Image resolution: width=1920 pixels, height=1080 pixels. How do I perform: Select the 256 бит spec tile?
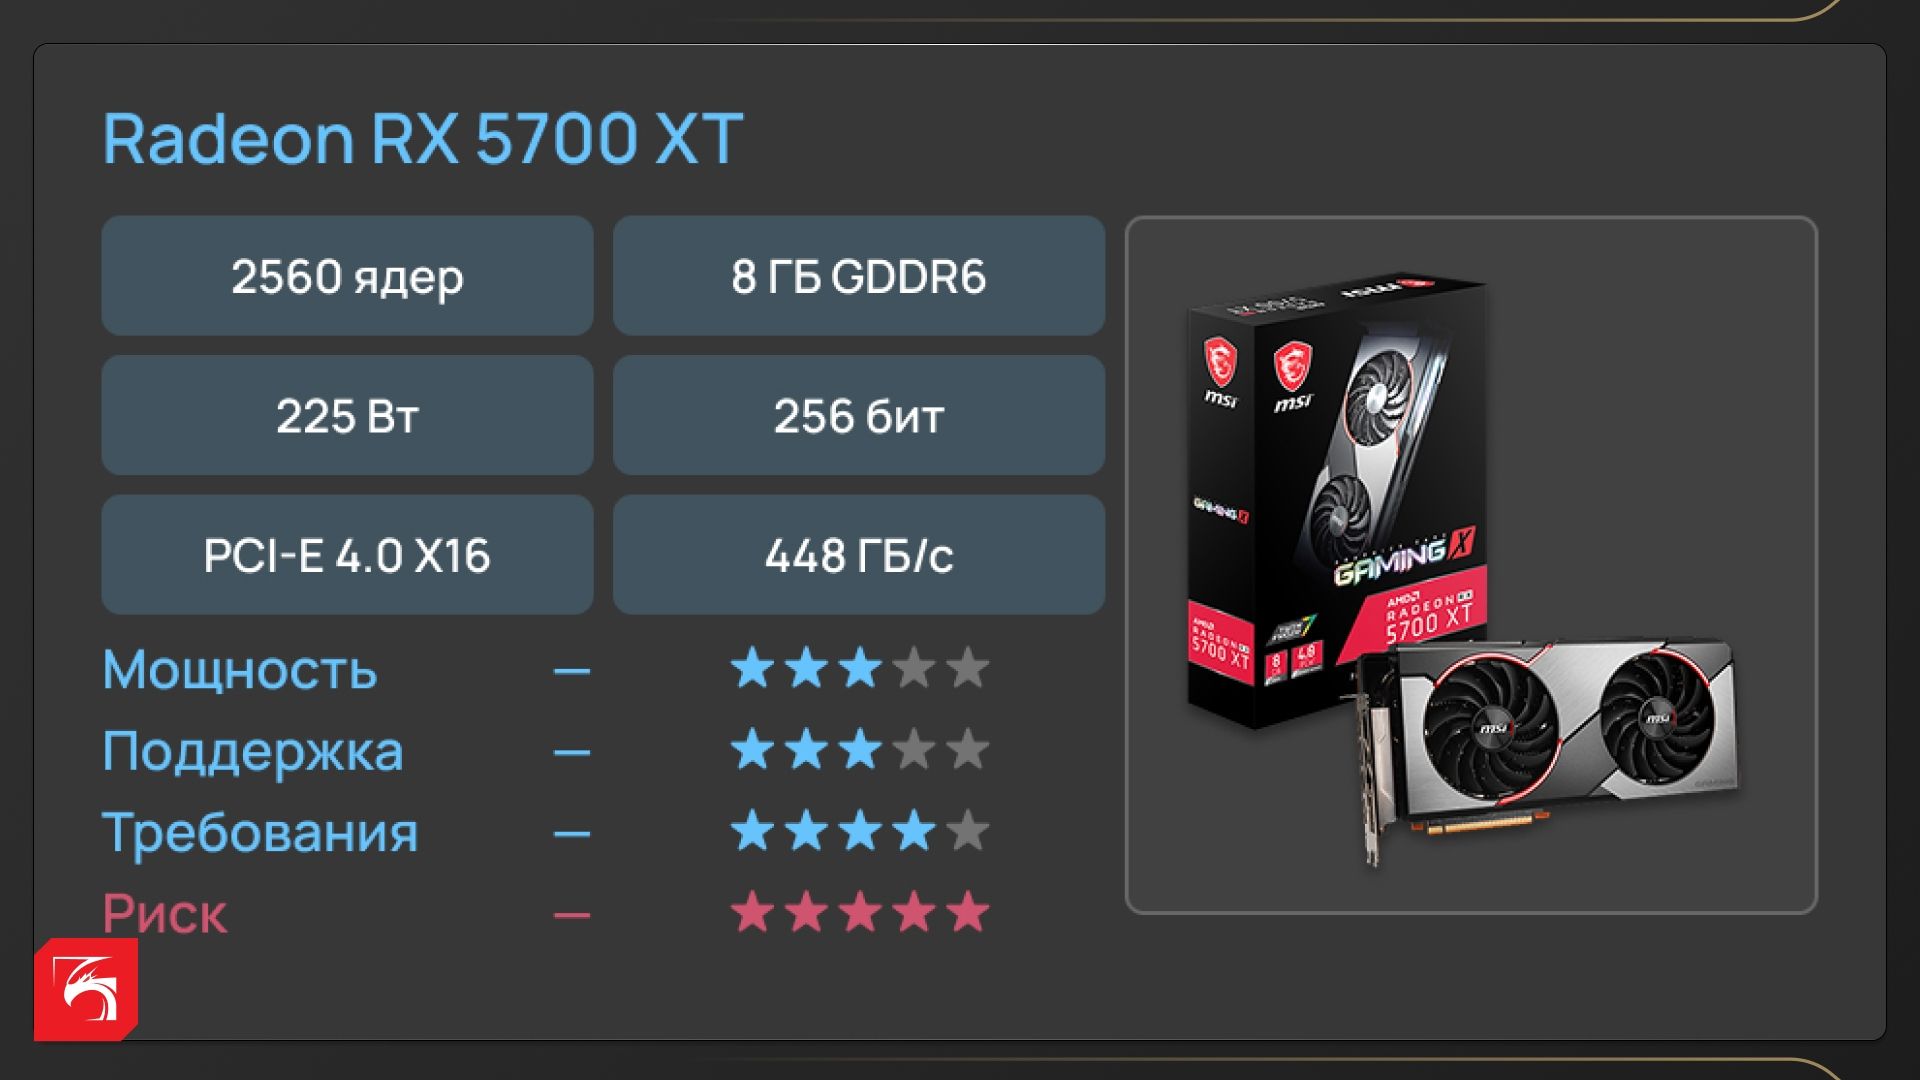pos(859,415)
